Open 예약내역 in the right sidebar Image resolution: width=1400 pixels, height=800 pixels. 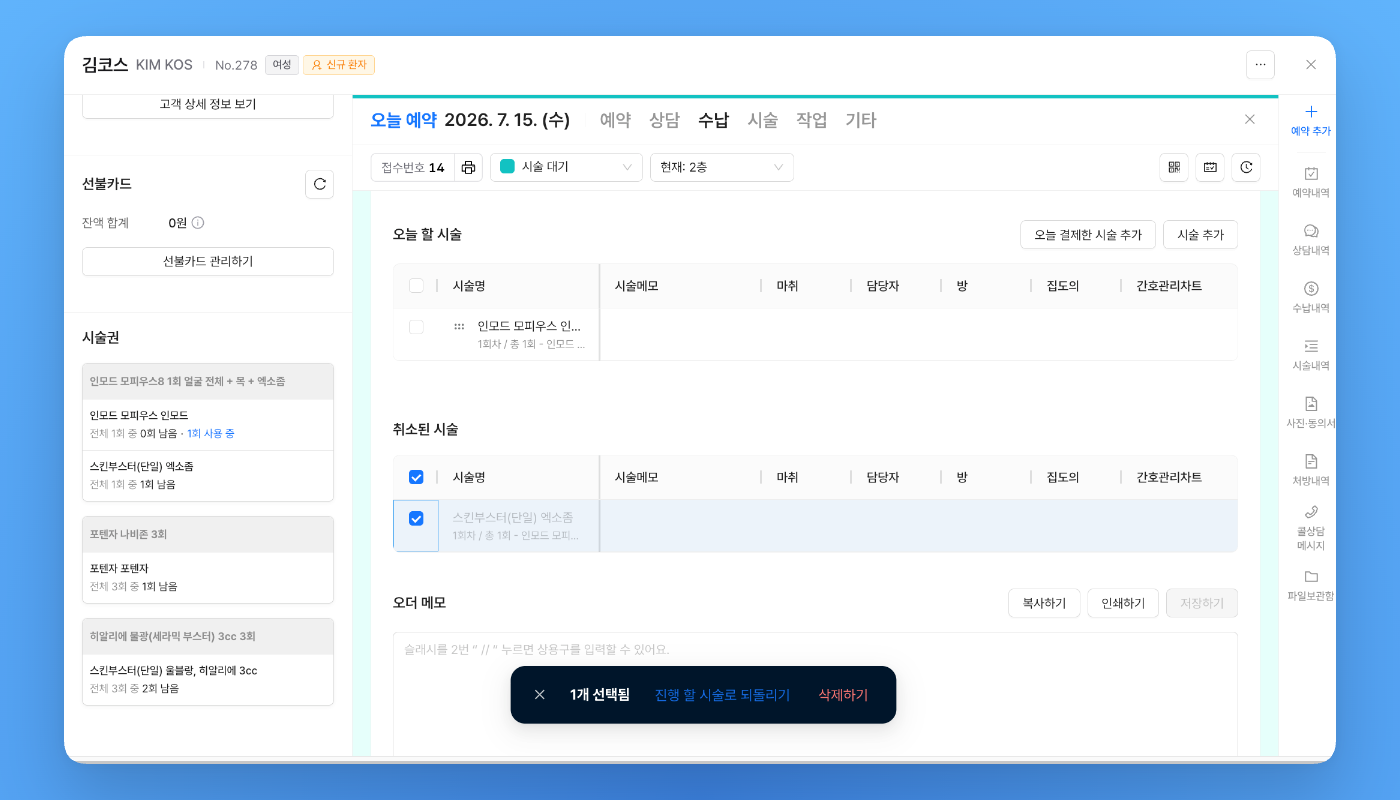(1311, 182)
